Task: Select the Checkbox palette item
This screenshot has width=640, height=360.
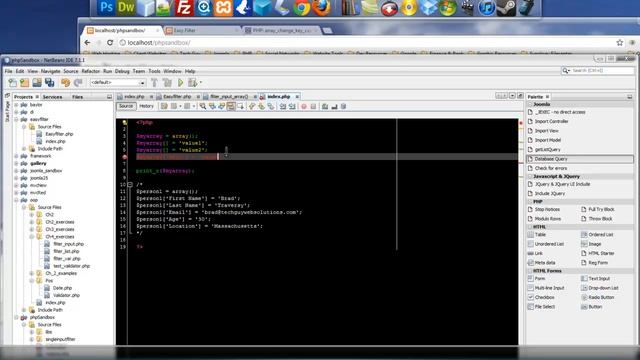Action: [x=544, y=298]
